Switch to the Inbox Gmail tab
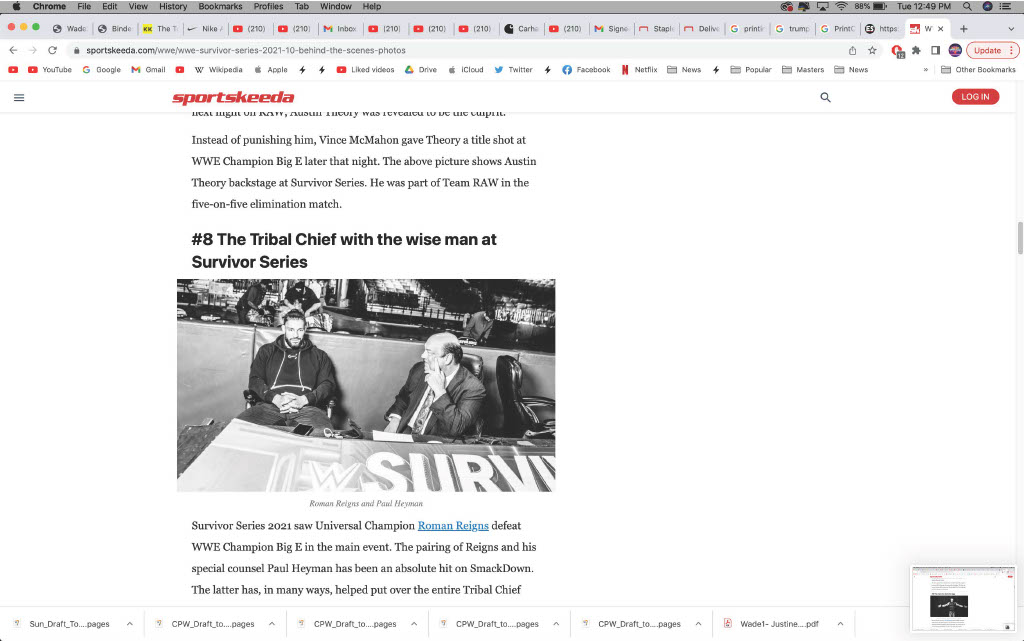 (341, 29)
